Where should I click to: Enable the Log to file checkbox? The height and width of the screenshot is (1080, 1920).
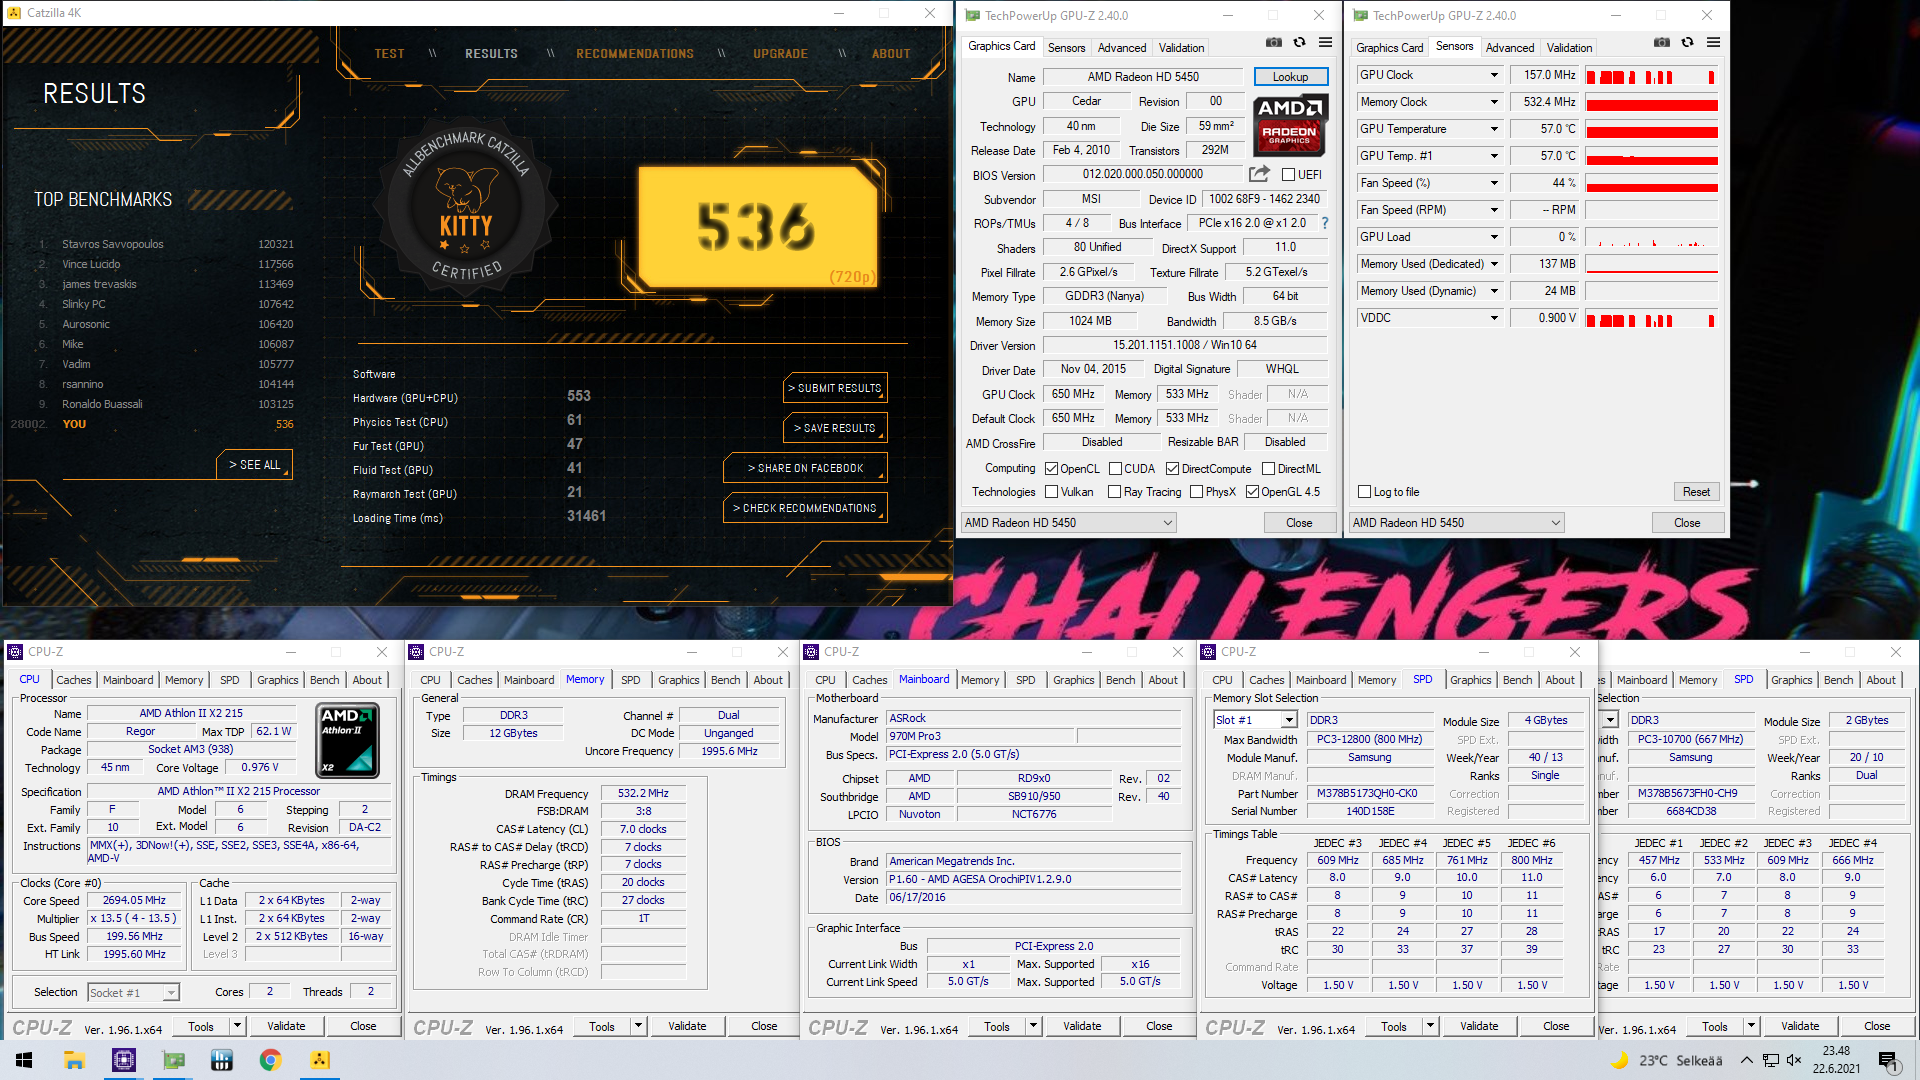1364,492
